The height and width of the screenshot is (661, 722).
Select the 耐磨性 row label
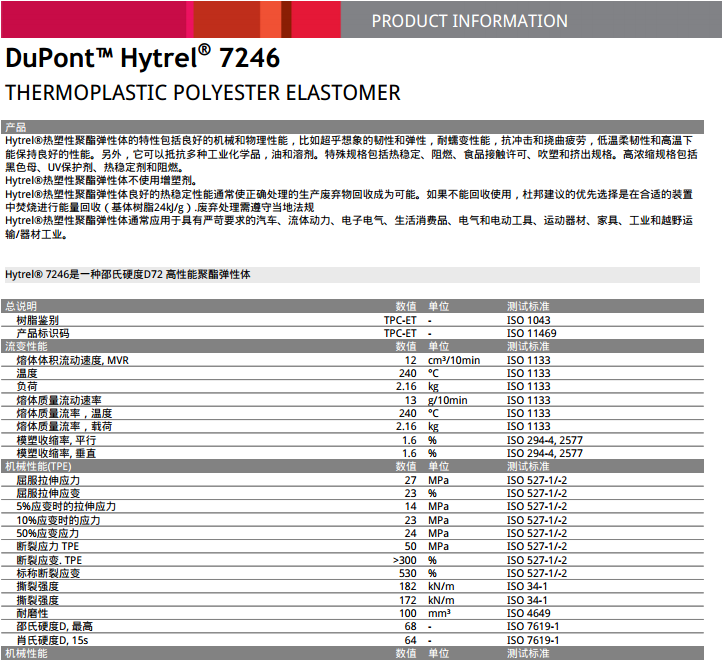(x=32, y=614)
